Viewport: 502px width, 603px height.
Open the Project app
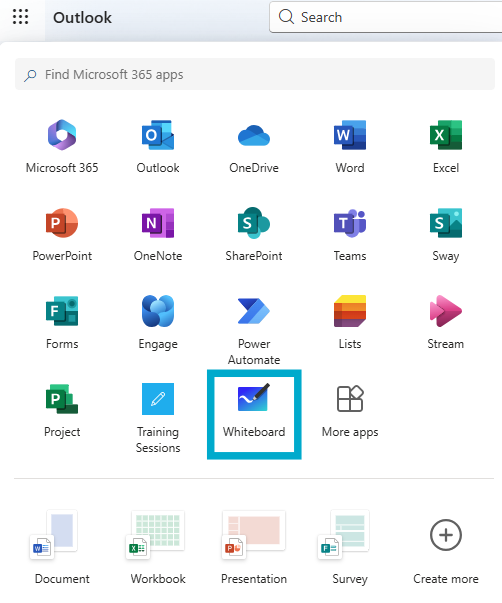[62, 411]
